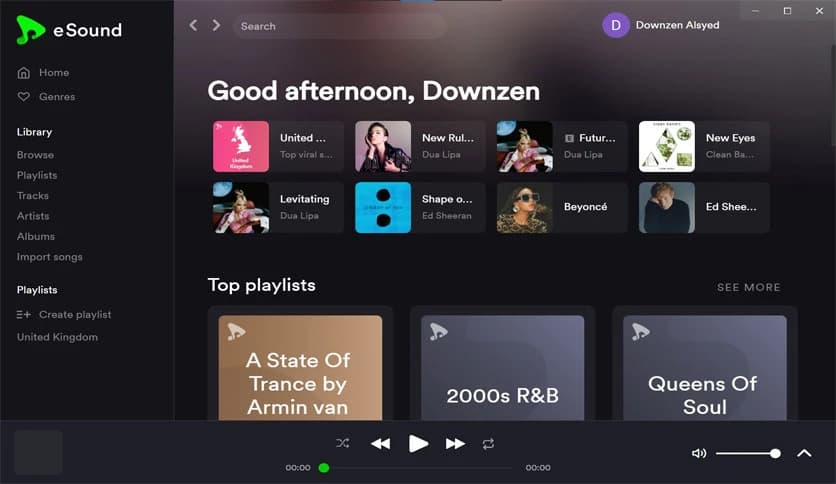Open the Ed Sheeran artist card
The image size is (836, 484).
click(704, 207)
